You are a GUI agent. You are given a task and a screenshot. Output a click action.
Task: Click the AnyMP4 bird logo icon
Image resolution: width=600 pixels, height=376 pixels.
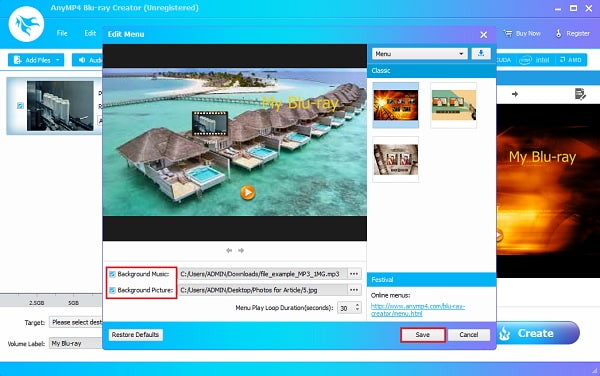pos(26,24)
